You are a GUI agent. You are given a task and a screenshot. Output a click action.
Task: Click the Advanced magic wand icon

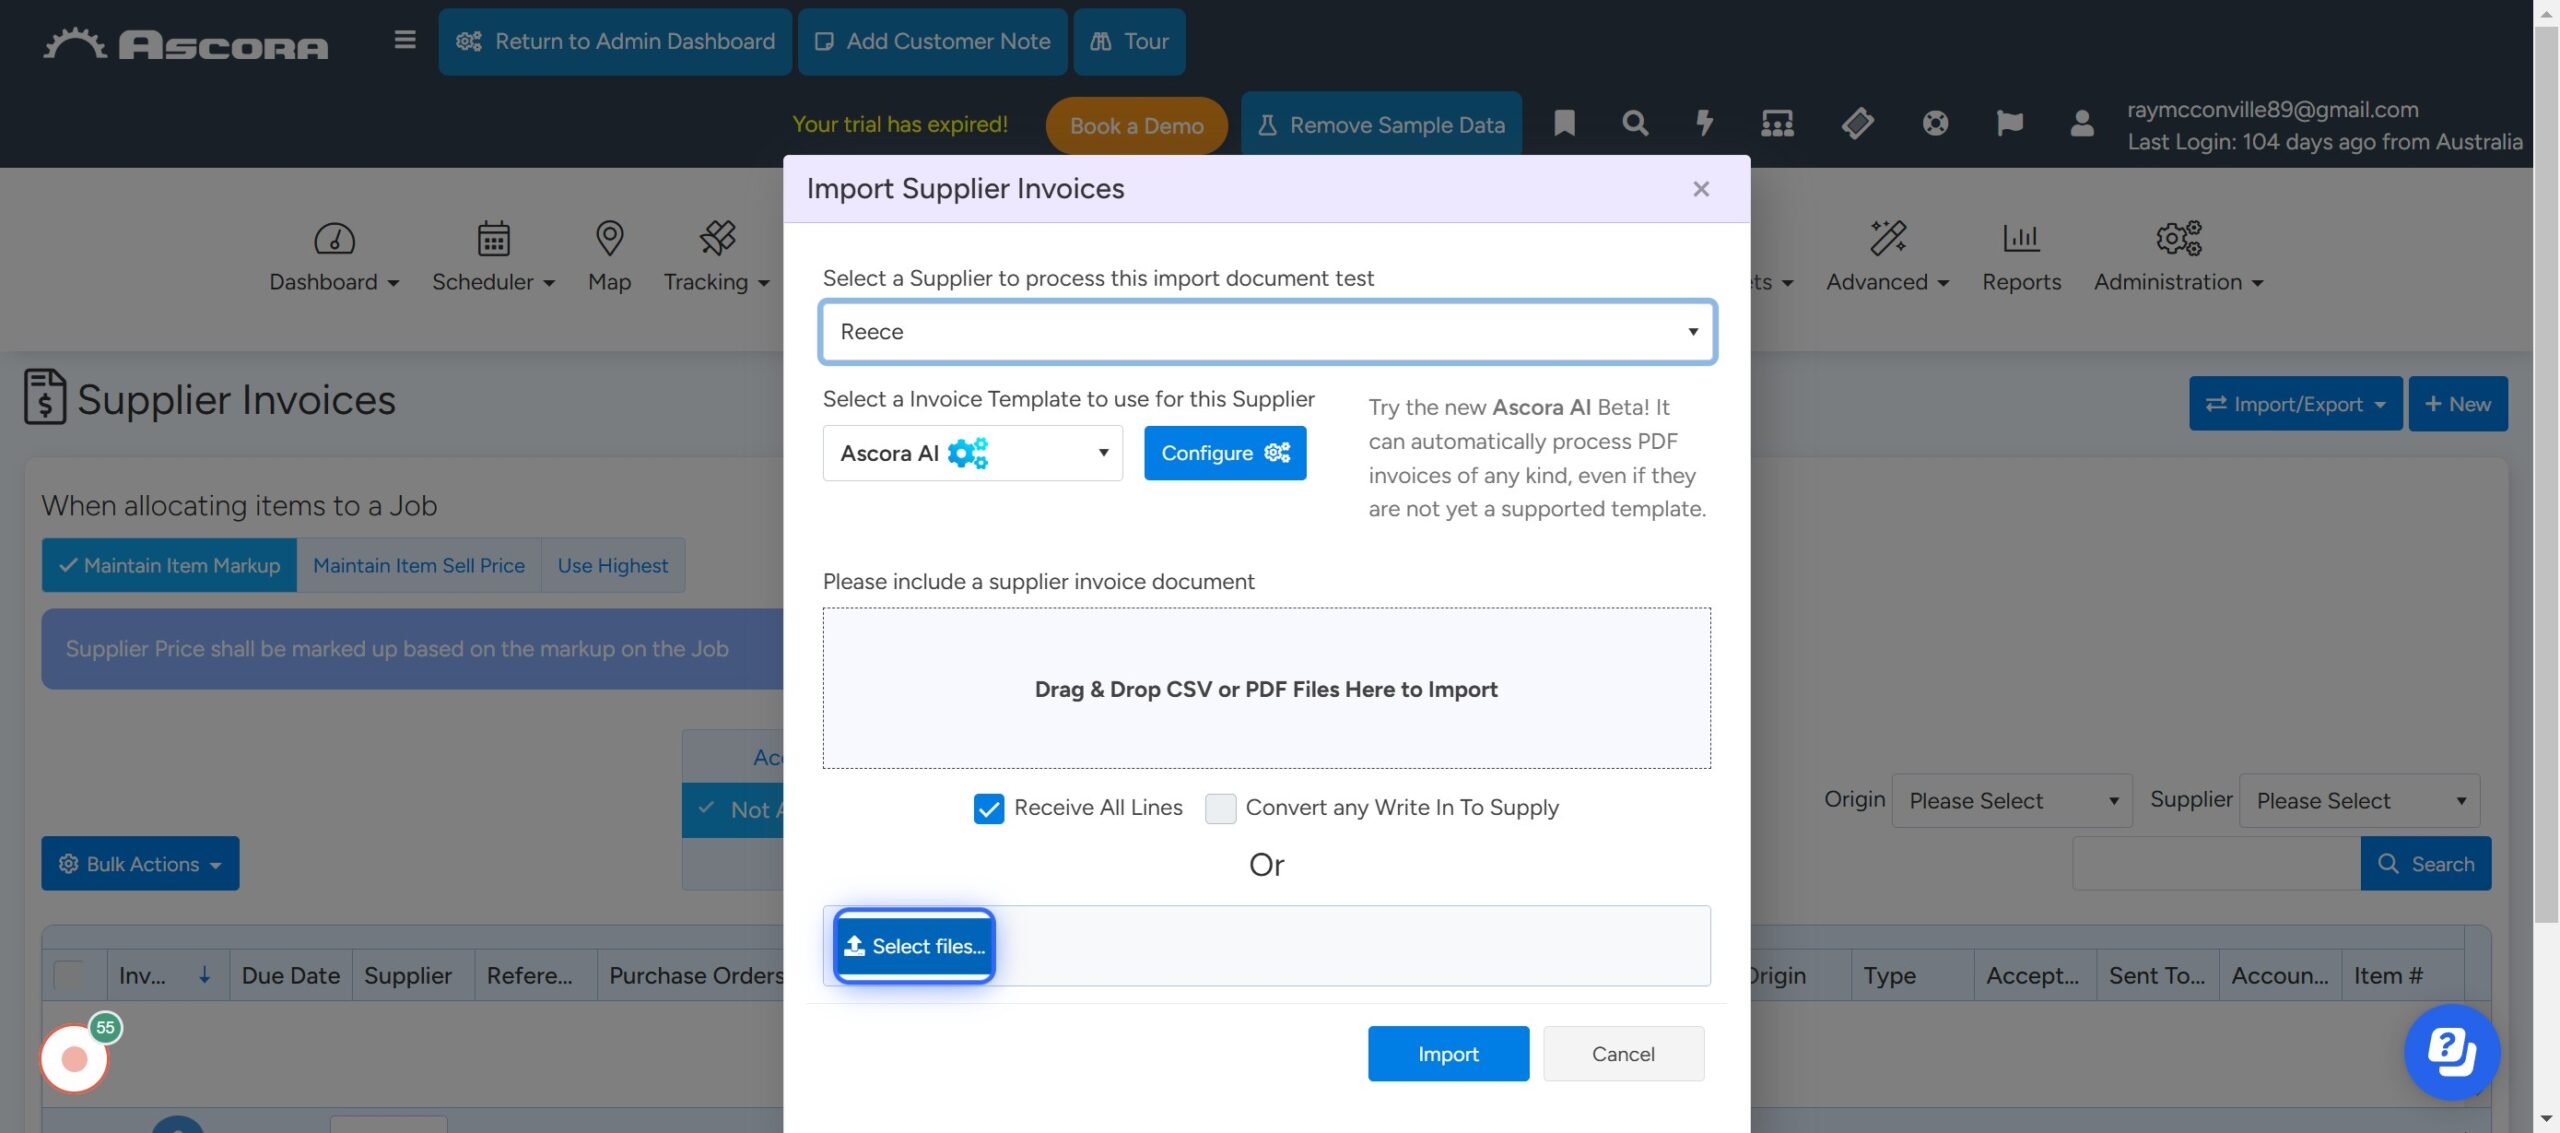point(1888,238)
